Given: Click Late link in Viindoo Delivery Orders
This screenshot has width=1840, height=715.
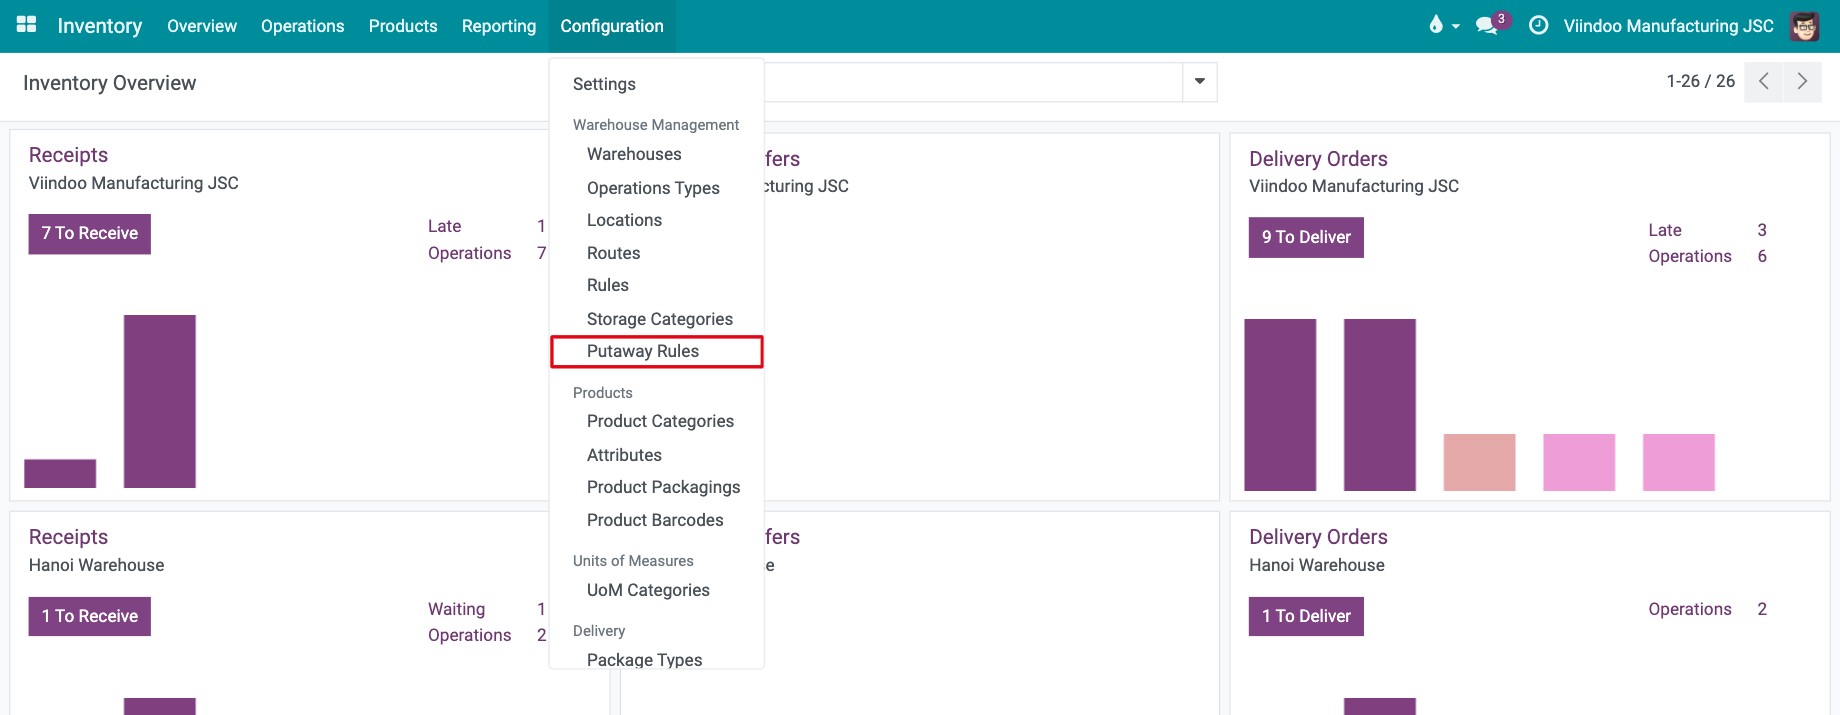Looking at the screenshot, I should click(1665, 230).
